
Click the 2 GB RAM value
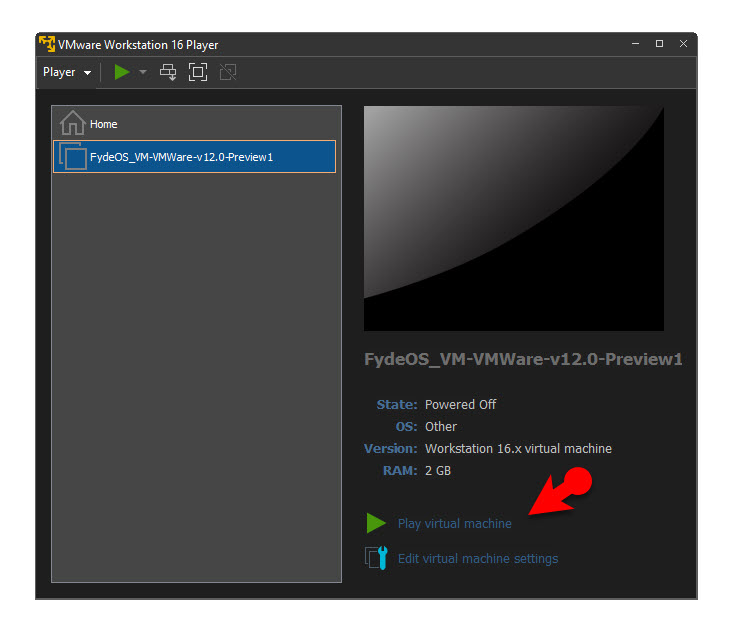pos(438,471)
